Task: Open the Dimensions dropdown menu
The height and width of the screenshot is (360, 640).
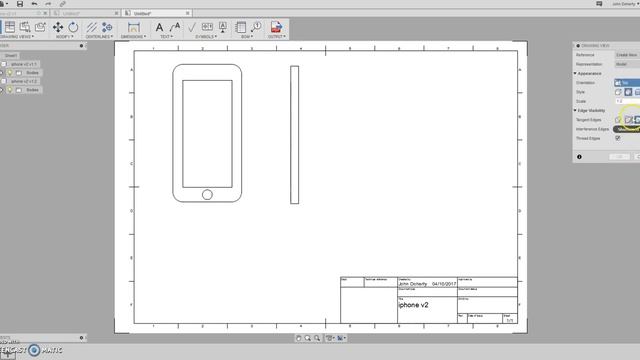Action: coord(133,37)
